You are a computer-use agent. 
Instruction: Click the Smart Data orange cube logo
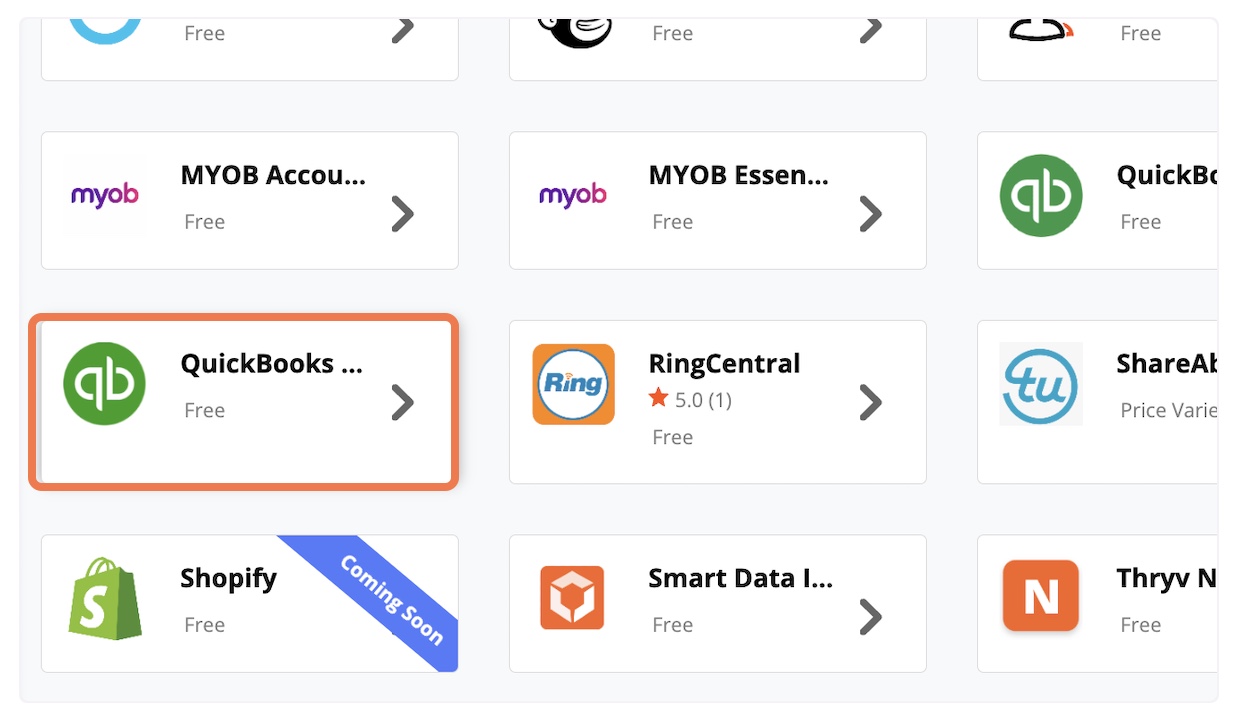point(572,598)
